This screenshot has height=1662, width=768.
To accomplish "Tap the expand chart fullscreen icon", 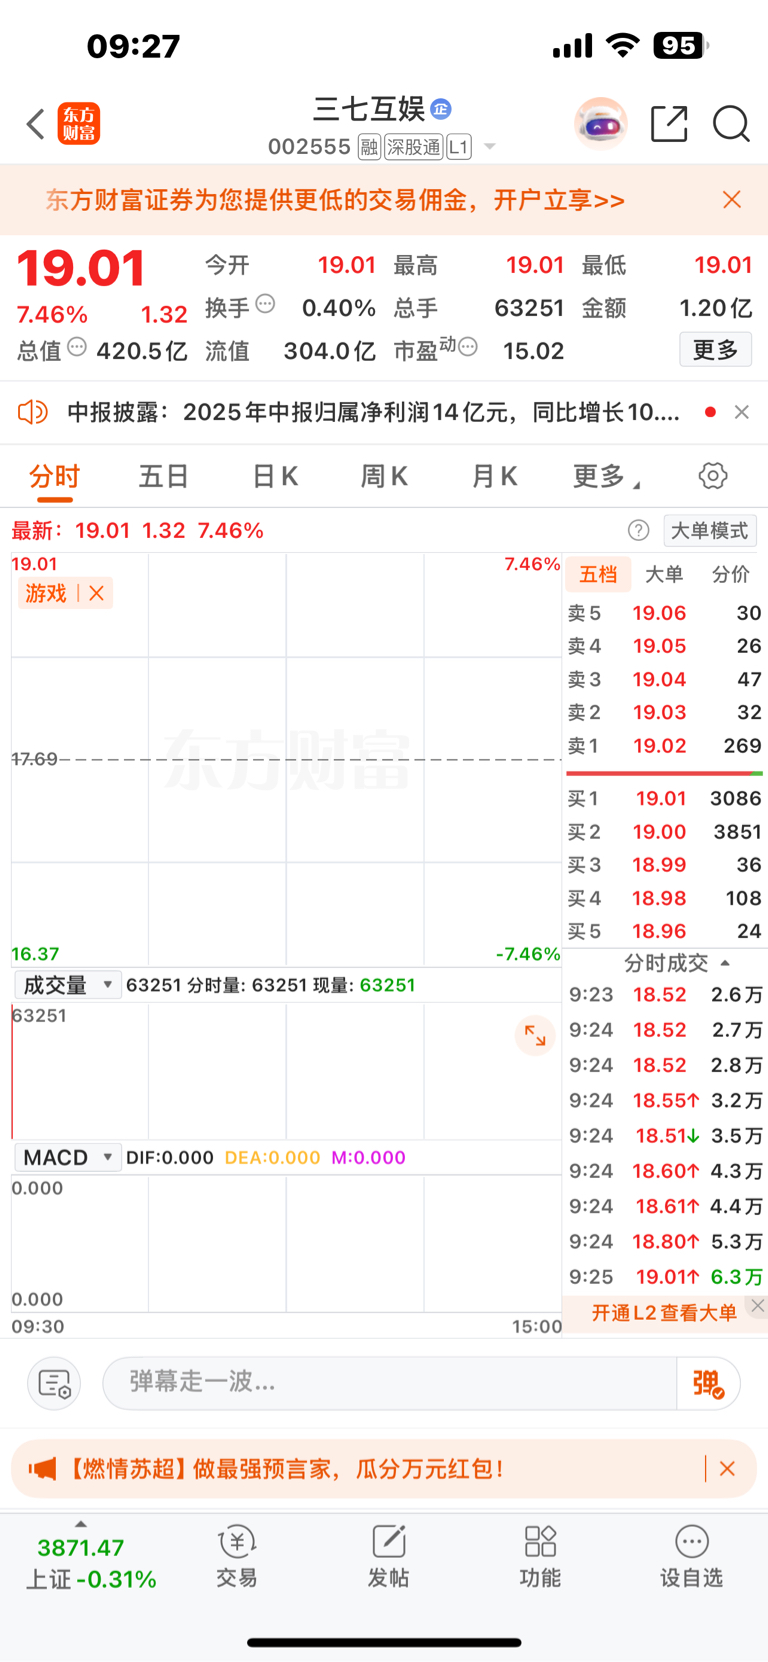I will 535,1036.
